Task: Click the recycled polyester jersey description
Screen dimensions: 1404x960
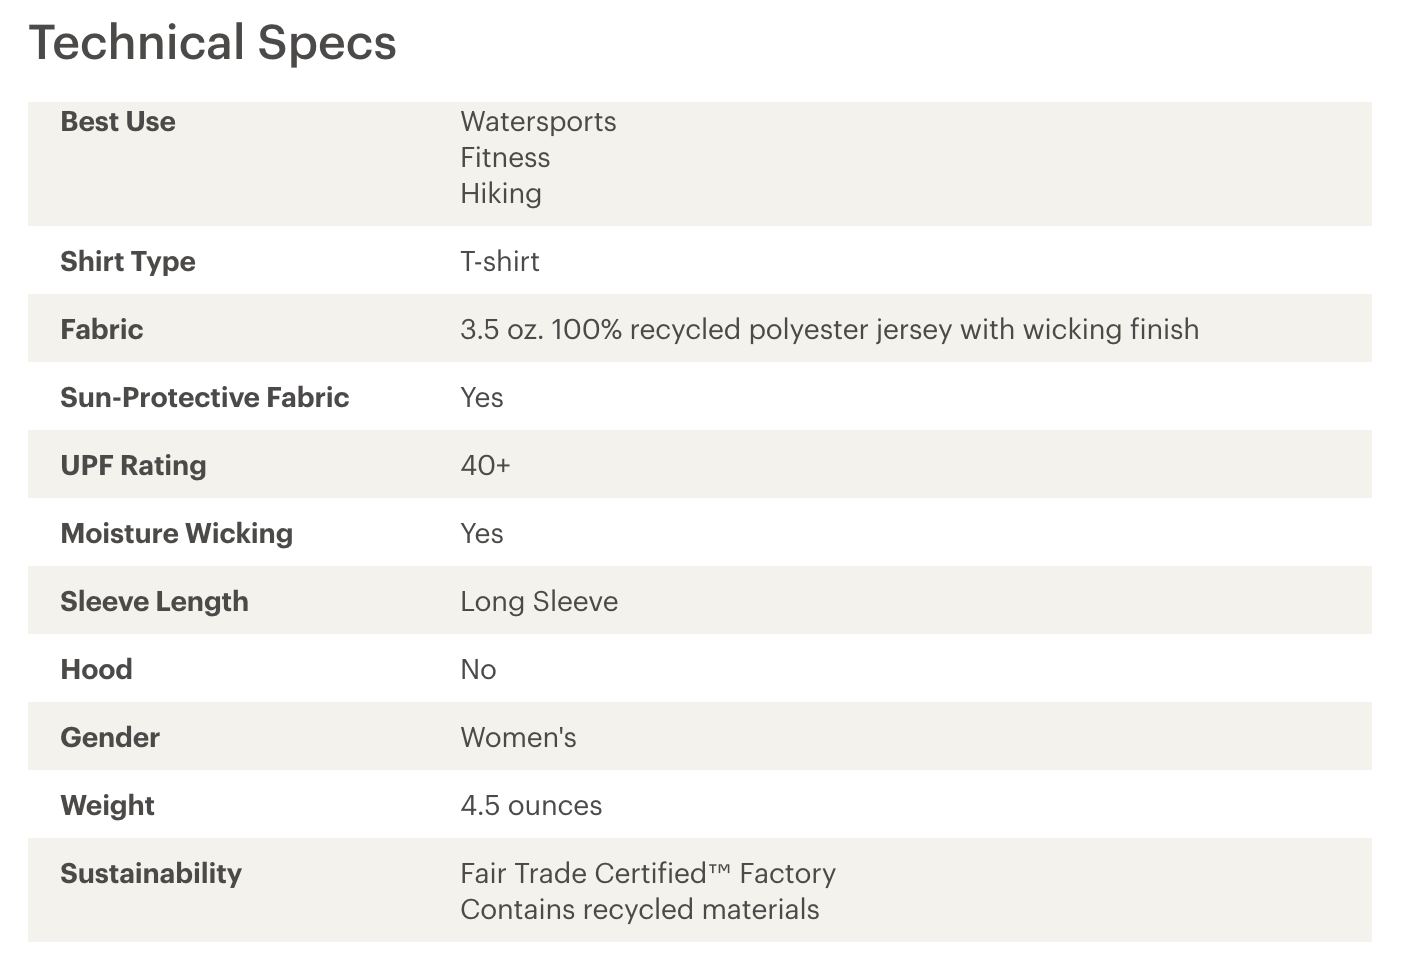Action: pyautogui.click(x=829, y=330)
